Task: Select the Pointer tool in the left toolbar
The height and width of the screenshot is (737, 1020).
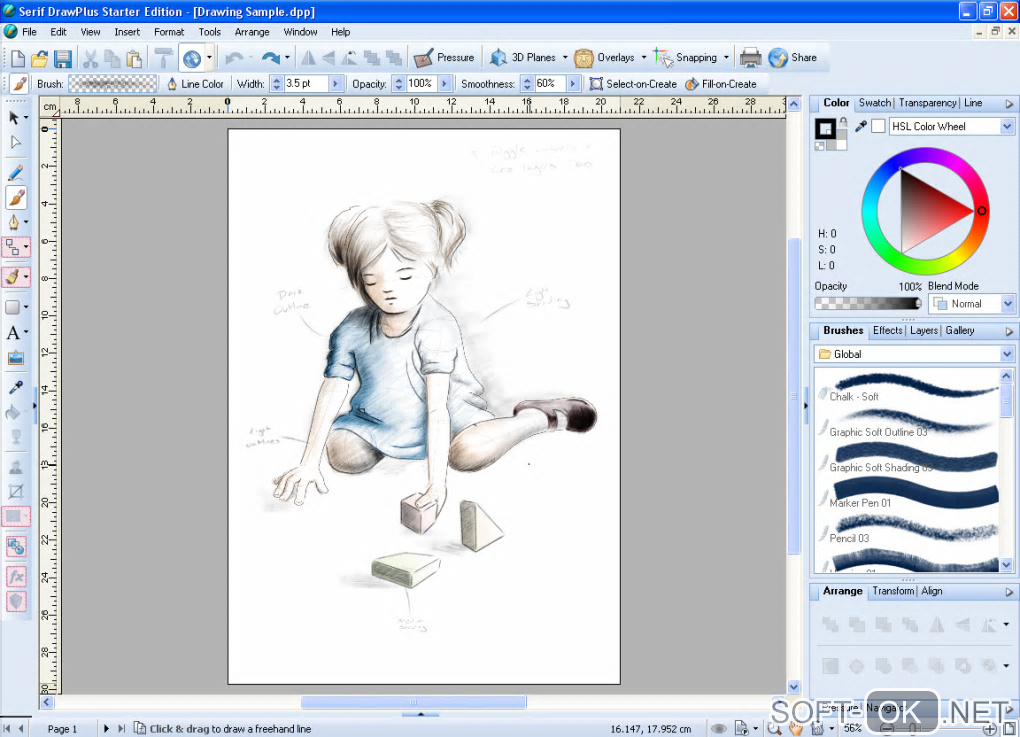Action: coord(15,118)
